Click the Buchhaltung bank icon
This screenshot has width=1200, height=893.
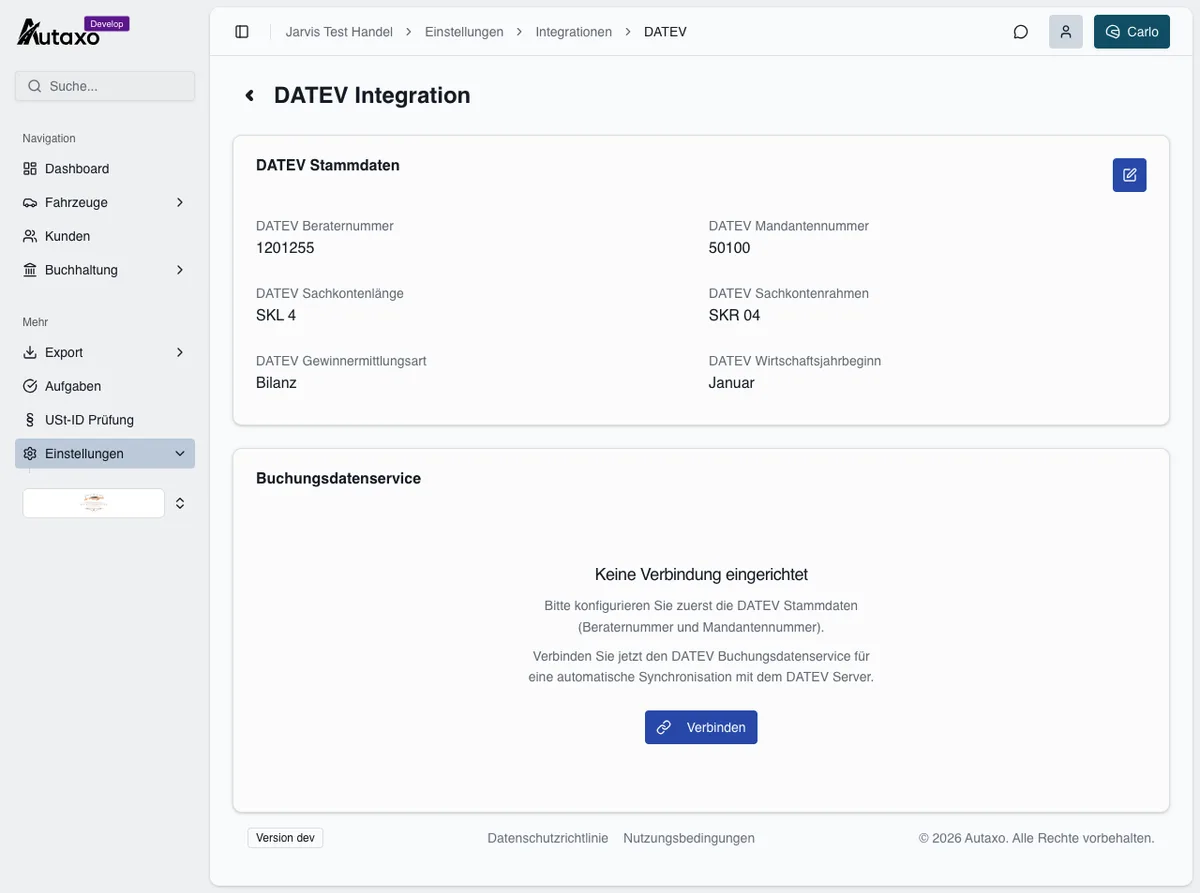30,270
